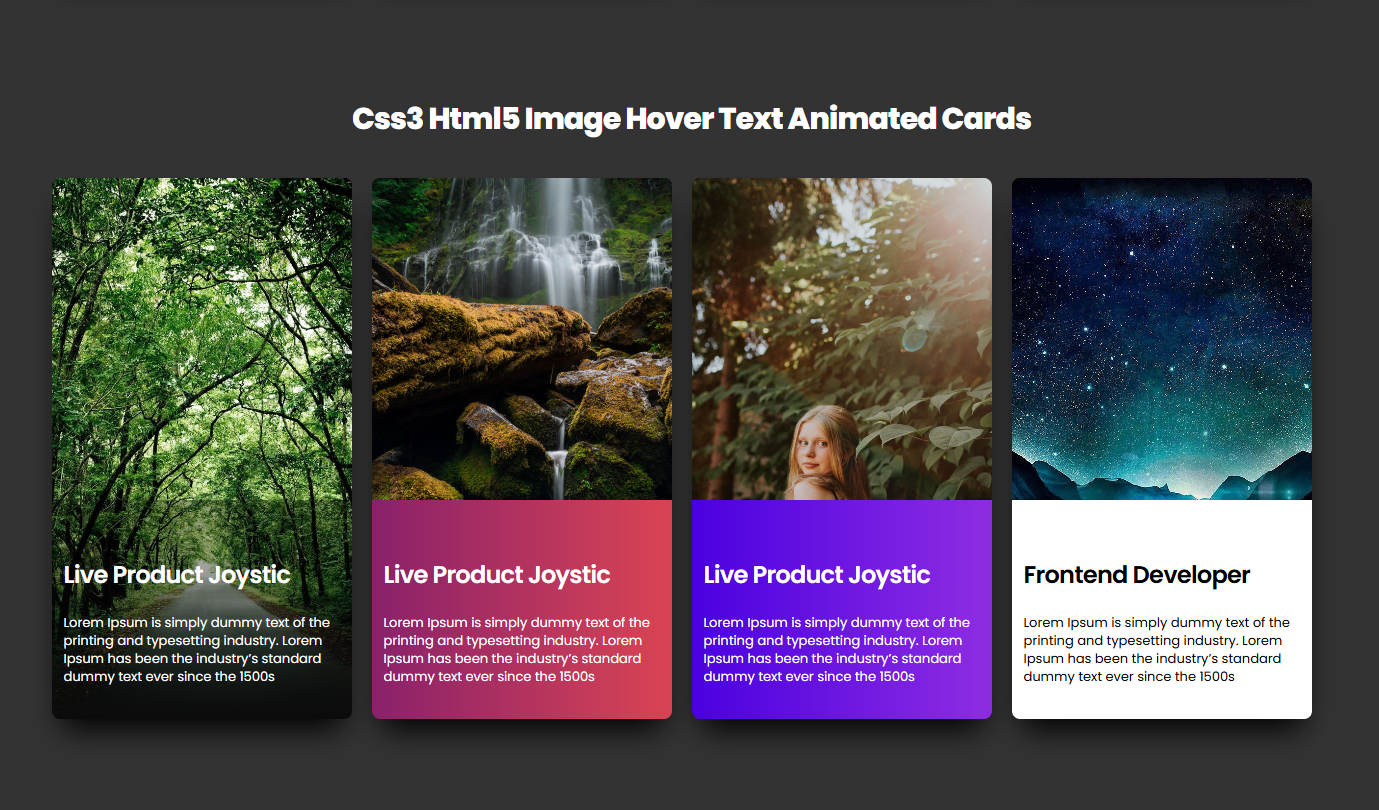Screen dimensions: 1379x810
Task: Click Lorem Ipsum paragraph on pink gradient card
Action: (x=517, y=649)
